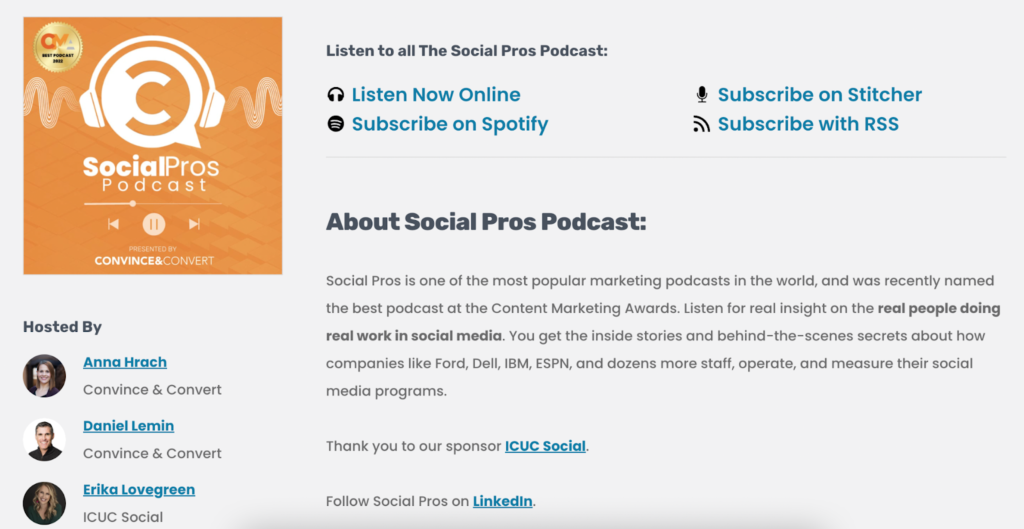Visit the Anna Hrach host link
Image resolution: width=1024 pixels, height=529 pixels.
click(125, 362)
